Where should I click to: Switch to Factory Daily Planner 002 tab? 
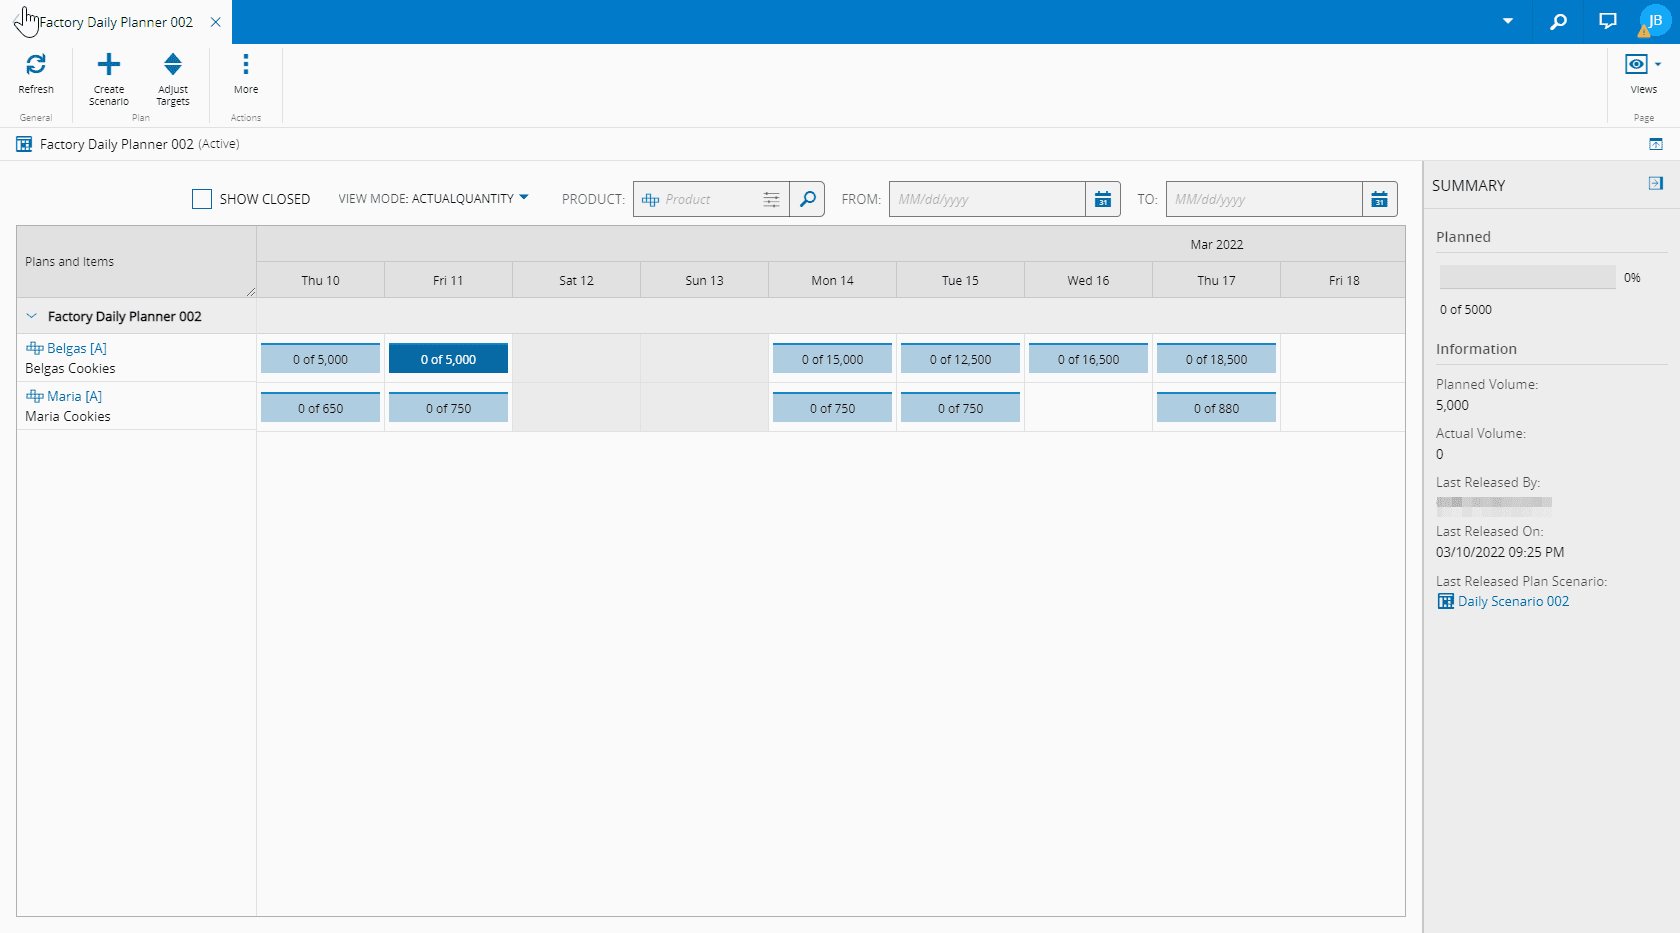(115, 22)
